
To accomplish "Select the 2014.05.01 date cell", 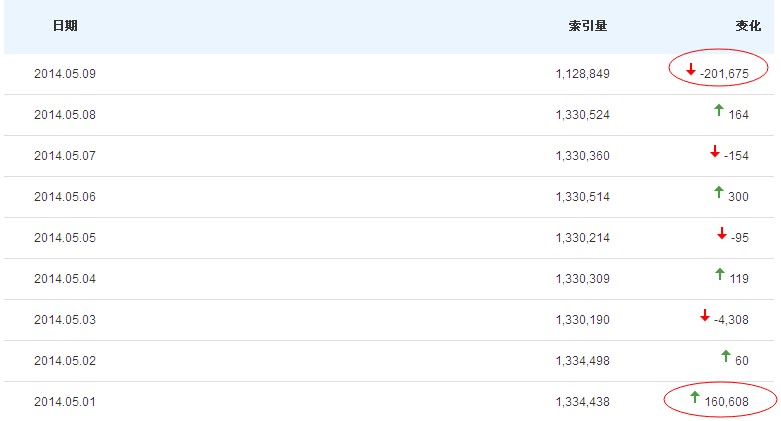I will (65, 402).
